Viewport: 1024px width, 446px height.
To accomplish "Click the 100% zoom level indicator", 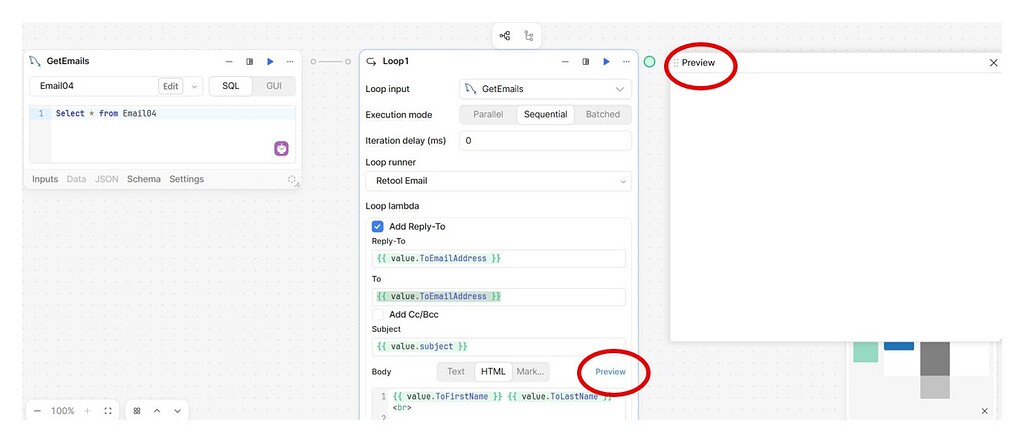I will pos(63,411).
